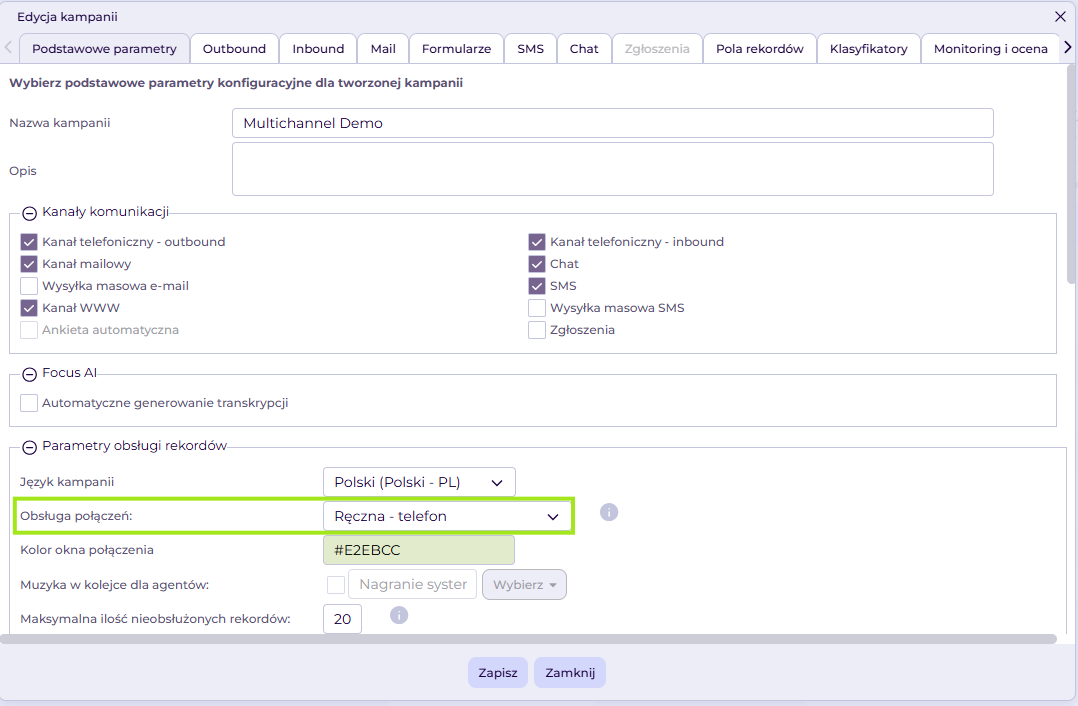Image resolution: width=1078 pixels, height=706 pixels.
Task: Open the Wybierz dropdown button
Action: pos(525,584)
